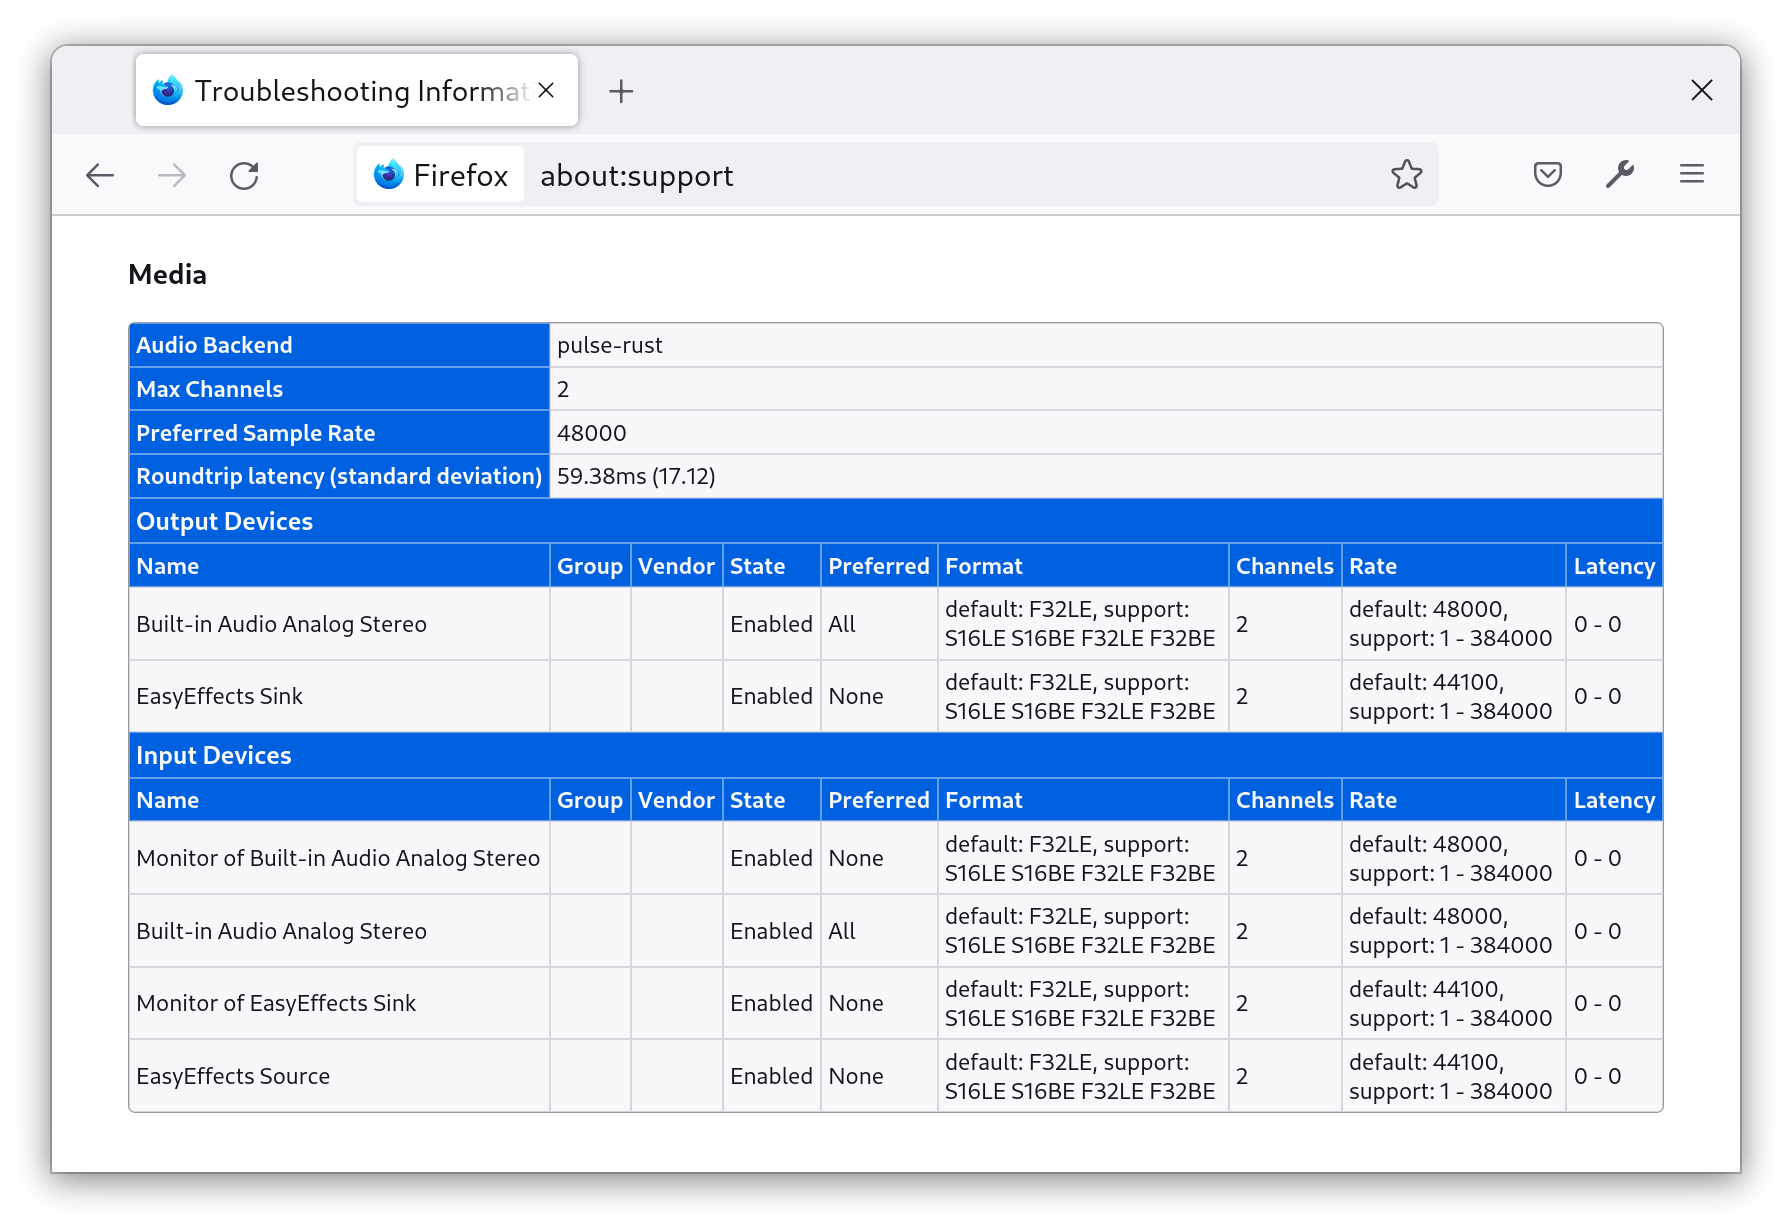Click the Output Devices Preferred column header
The image size is (1792, 1230).
(879, 566)
